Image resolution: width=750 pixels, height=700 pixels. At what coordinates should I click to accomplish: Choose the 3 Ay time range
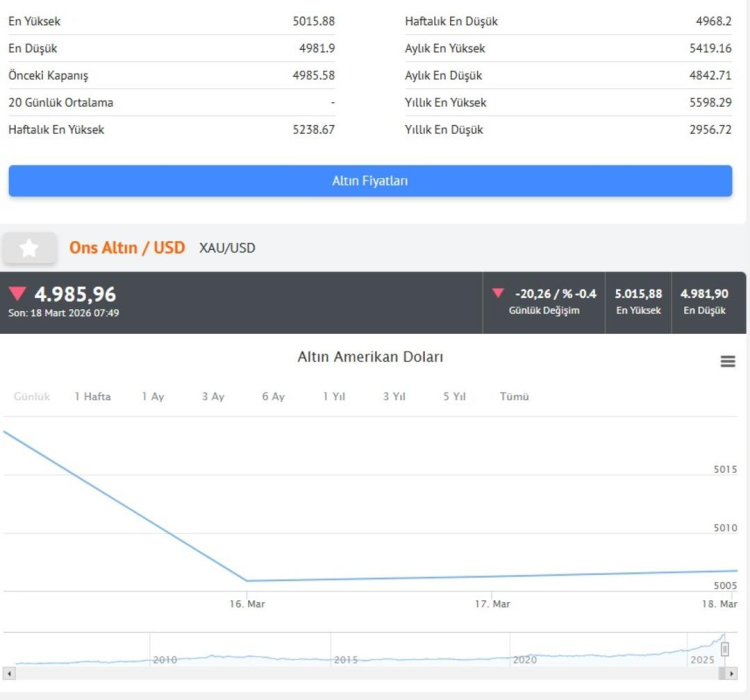(213, 397)
